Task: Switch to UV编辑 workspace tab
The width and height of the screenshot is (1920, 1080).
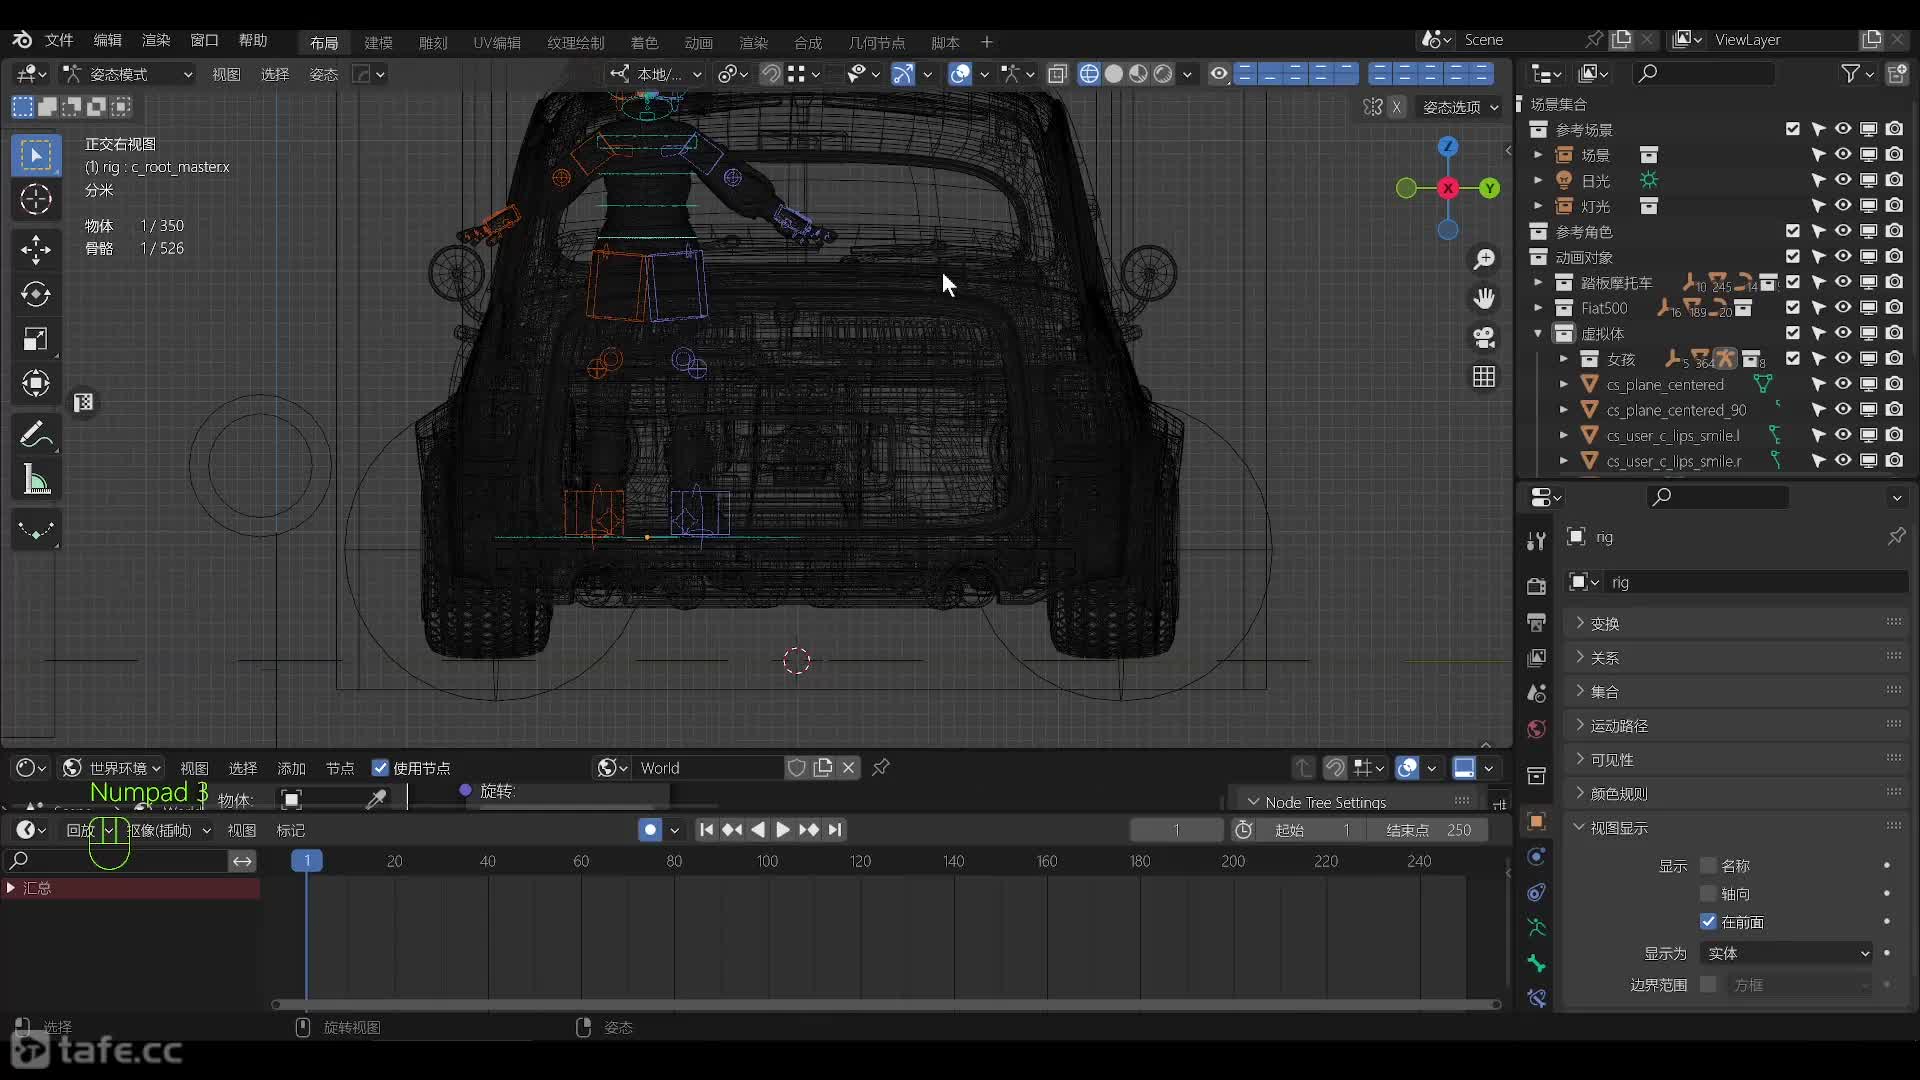Action: pyautogui.click(x=497, y=42)
